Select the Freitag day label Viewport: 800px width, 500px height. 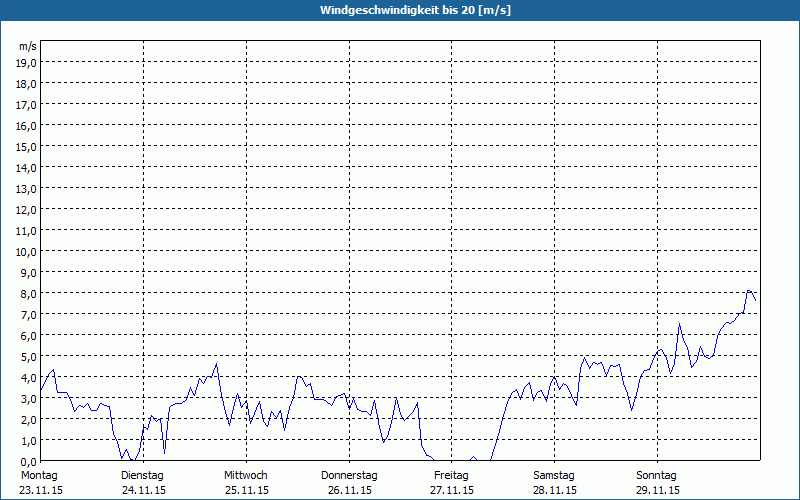pyautogui.click(x=451, y=476)
